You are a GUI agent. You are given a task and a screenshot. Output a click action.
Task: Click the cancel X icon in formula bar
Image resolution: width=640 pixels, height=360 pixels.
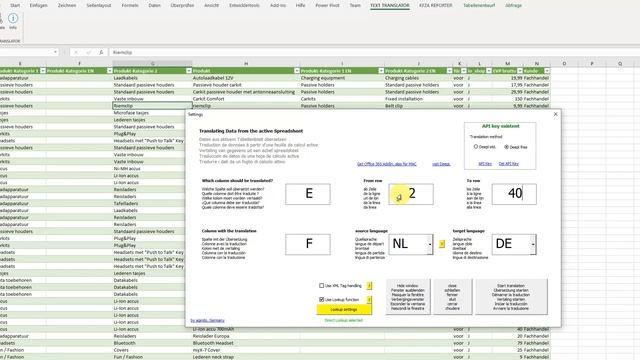point(76,52)
